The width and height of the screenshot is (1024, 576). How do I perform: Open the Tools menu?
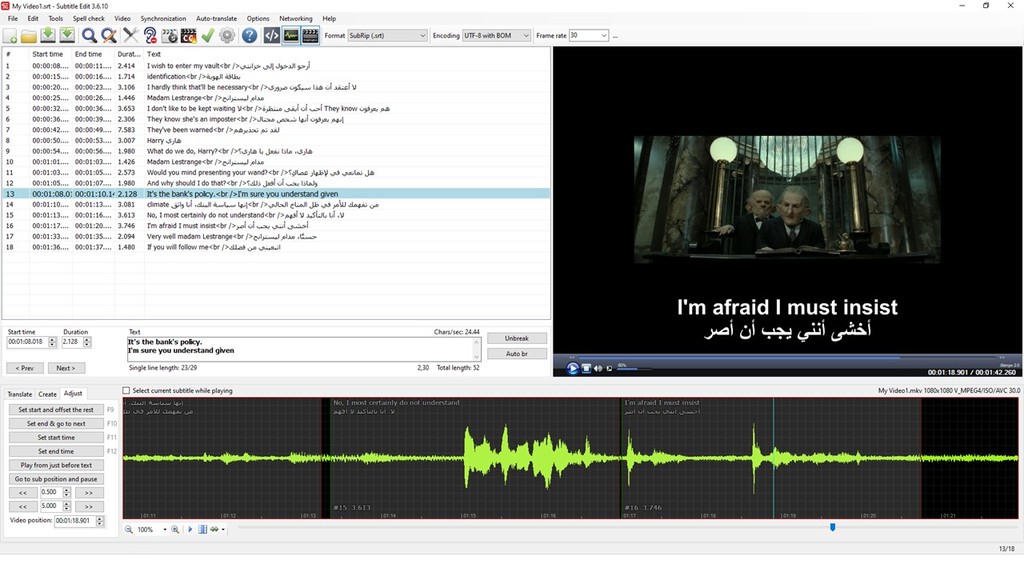[x=56, y=19]
